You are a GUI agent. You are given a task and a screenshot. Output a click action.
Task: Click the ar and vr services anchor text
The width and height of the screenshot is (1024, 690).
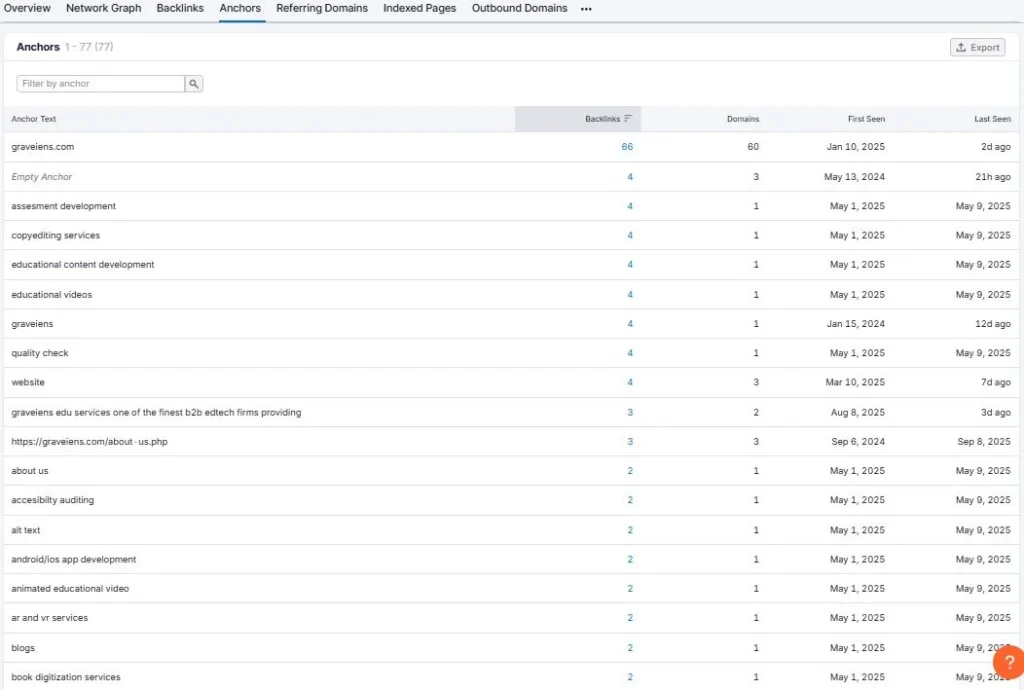point(49,618)
